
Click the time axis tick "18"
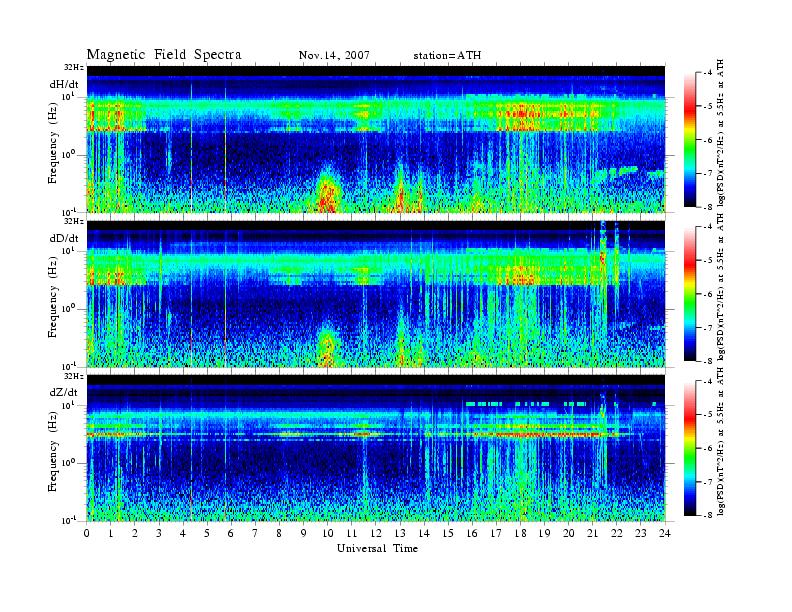(520, 533)
